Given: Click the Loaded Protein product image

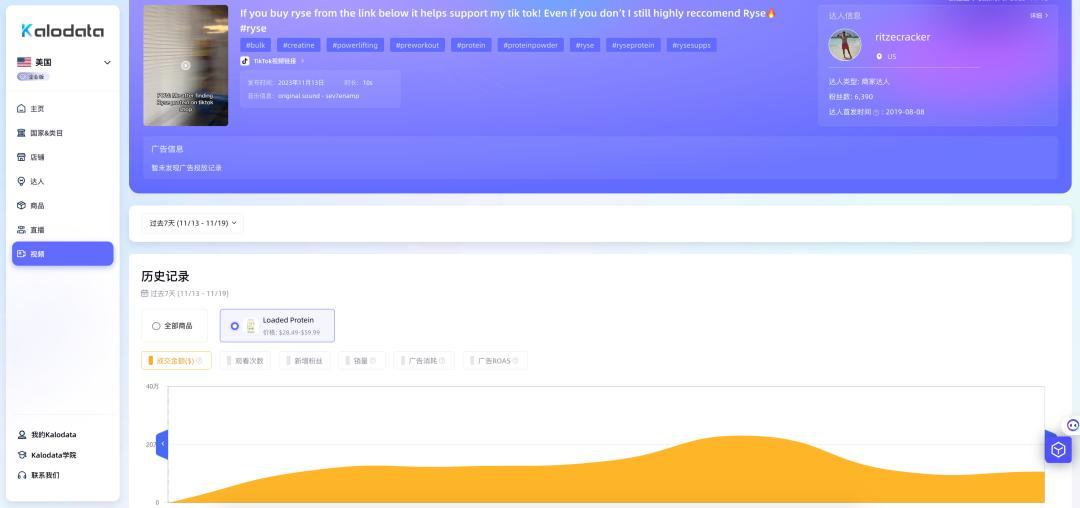Looking at the screenshot, I should [251, 326].
